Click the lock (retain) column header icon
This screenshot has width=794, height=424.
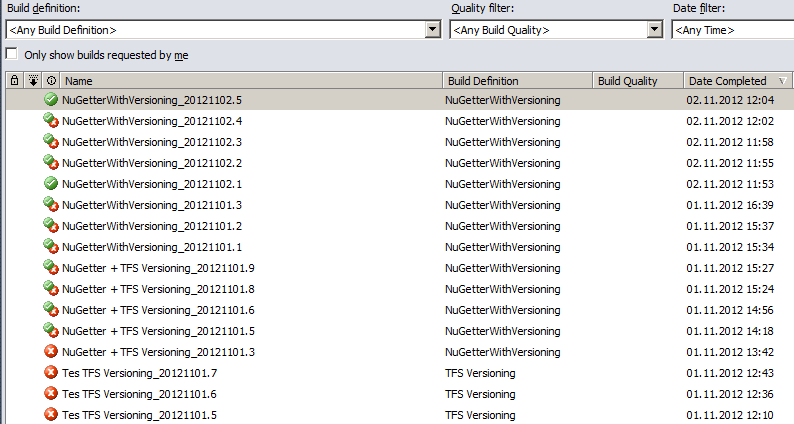pyautogui.click(x=15, y=81)
